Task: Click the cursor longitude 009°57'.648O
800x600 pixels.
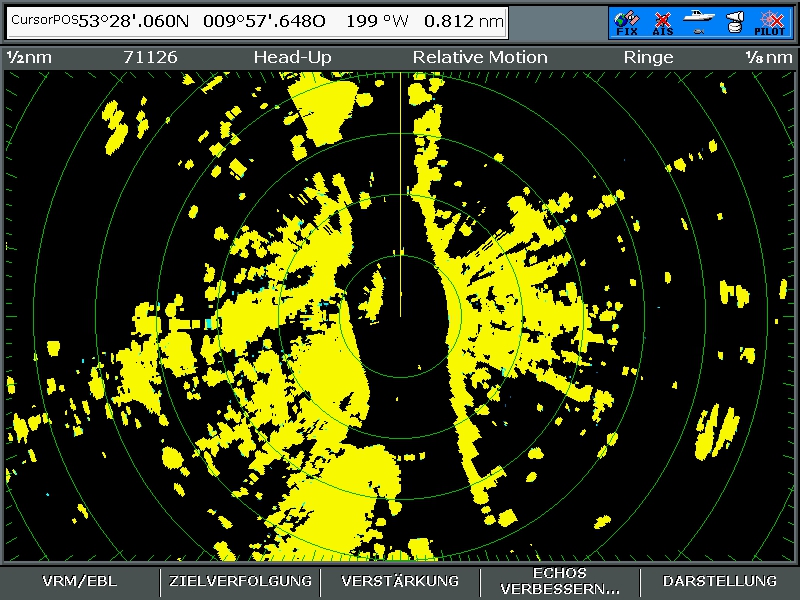Action: pos(264,21)
